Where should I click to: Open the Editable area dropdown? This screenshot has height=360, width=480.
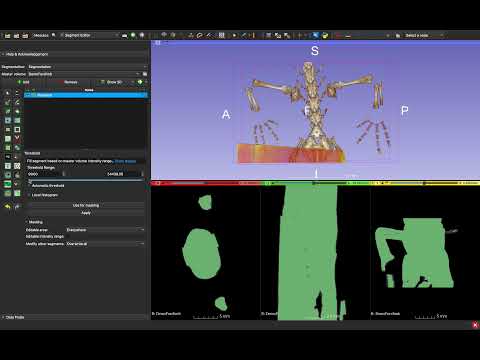[x=105, y=230]
